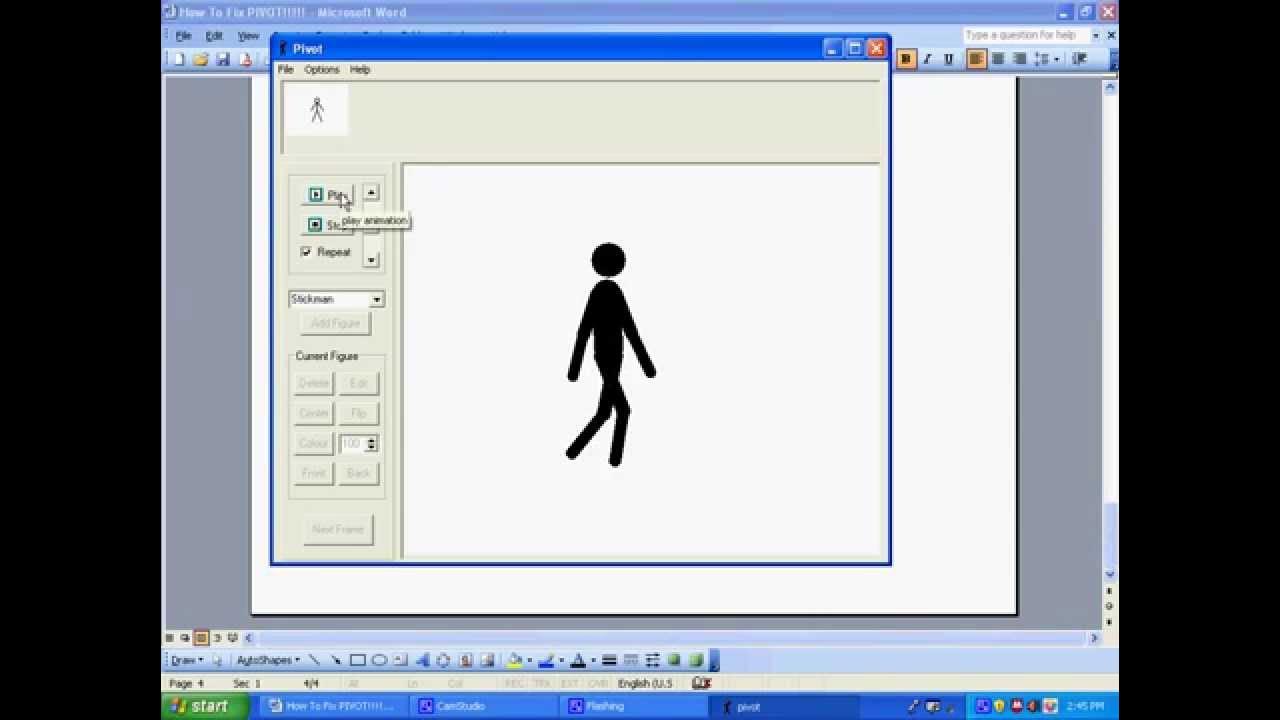Set Align Right in Word toolbar

click(x=1018, y=60)
